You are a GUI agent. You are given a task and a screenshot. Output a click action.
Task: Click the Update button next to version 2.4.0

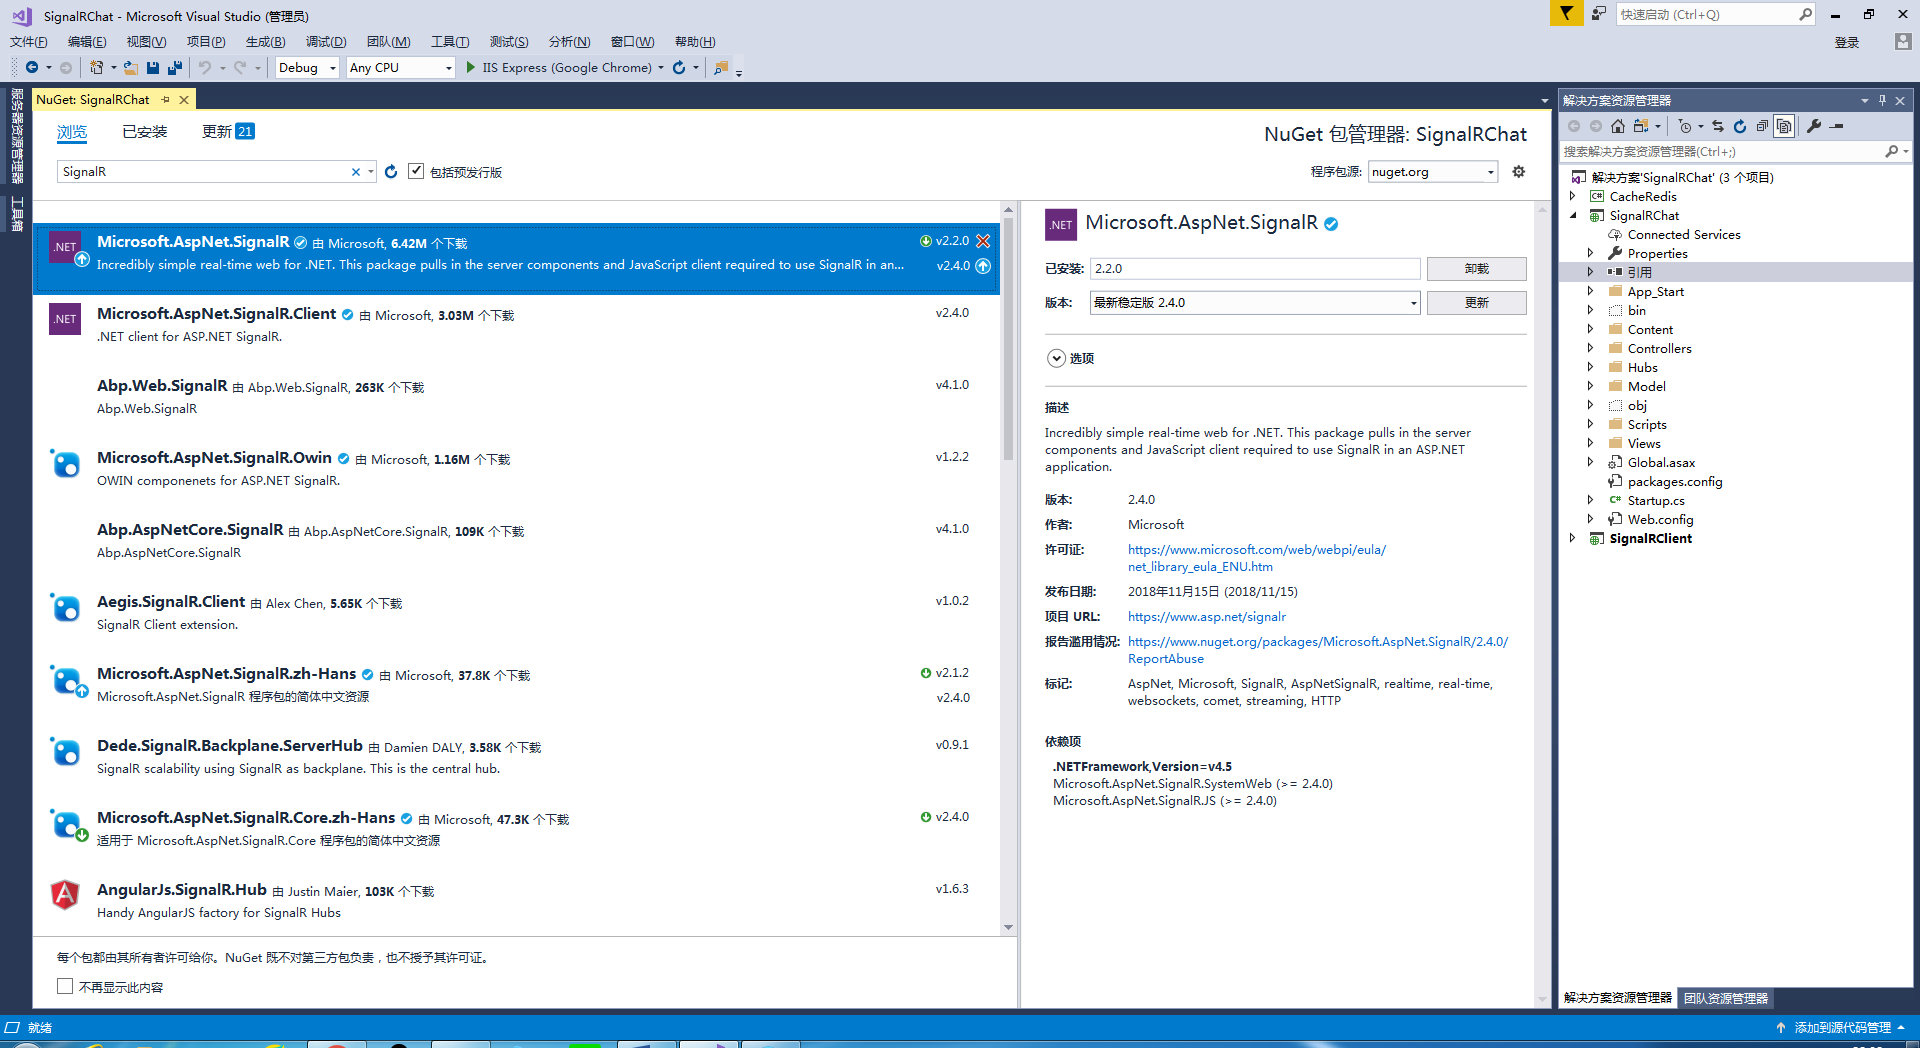(1476, 303)
